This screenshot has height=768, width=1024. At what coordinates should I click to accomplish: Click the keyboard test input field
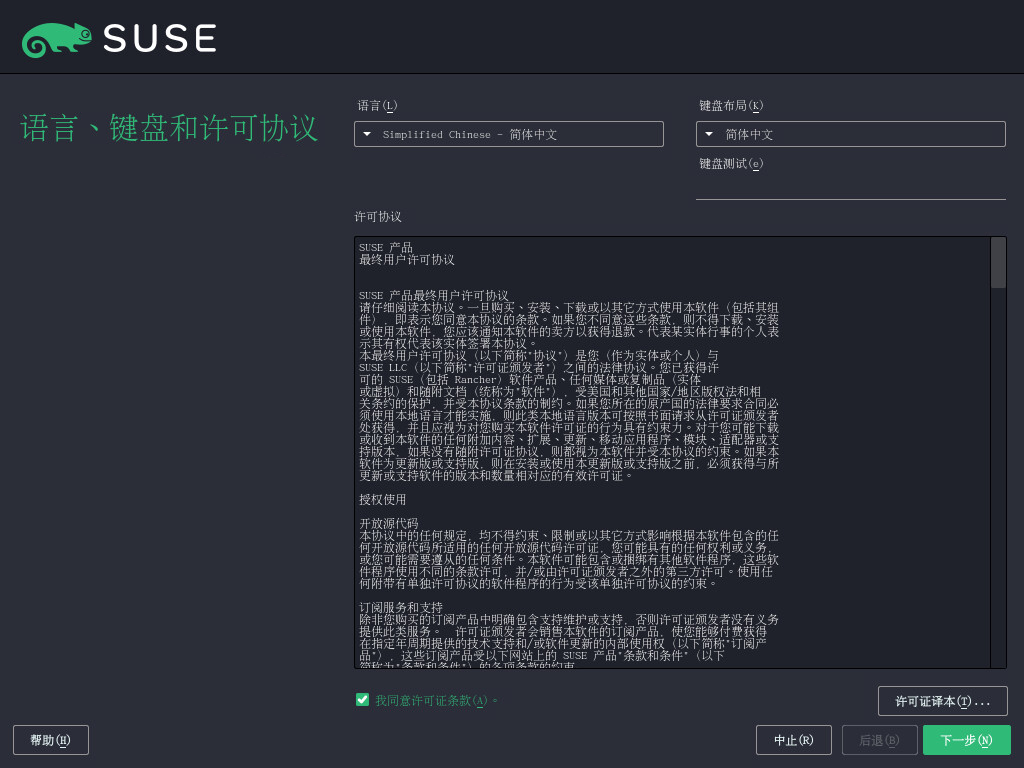pos(850,187)
